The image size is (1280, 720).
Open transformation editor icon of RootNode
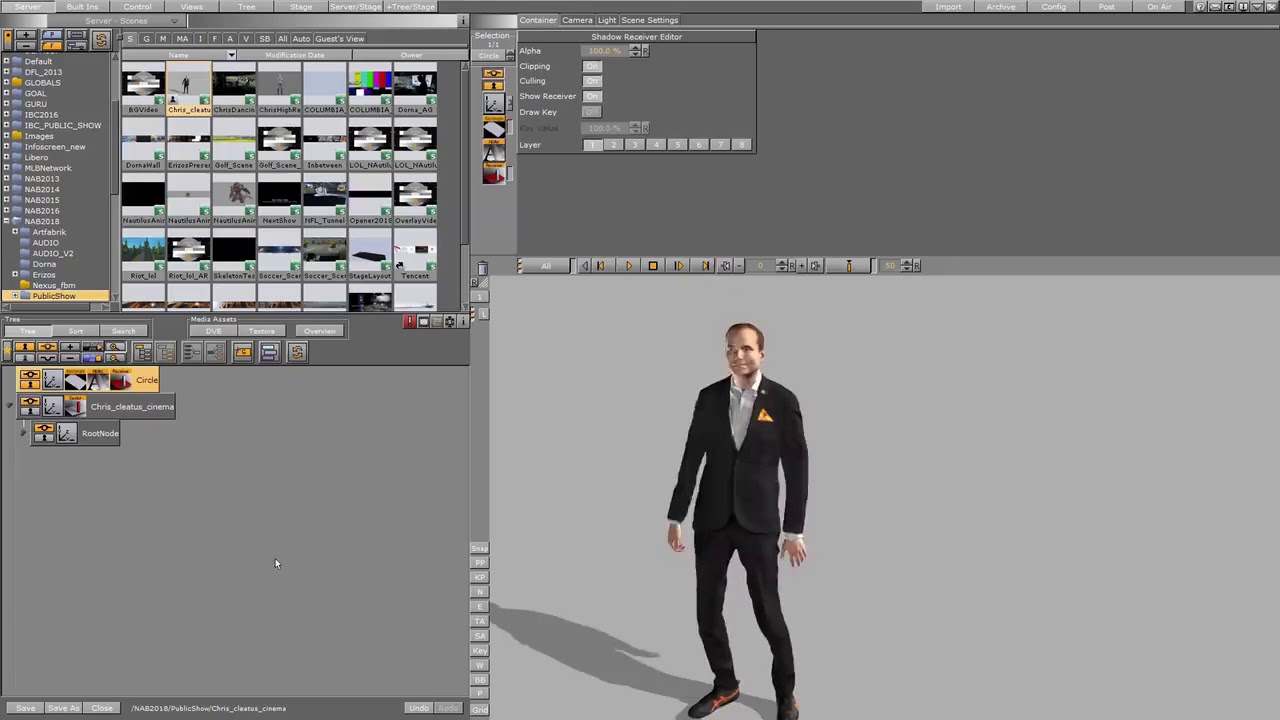coord(66,433)
